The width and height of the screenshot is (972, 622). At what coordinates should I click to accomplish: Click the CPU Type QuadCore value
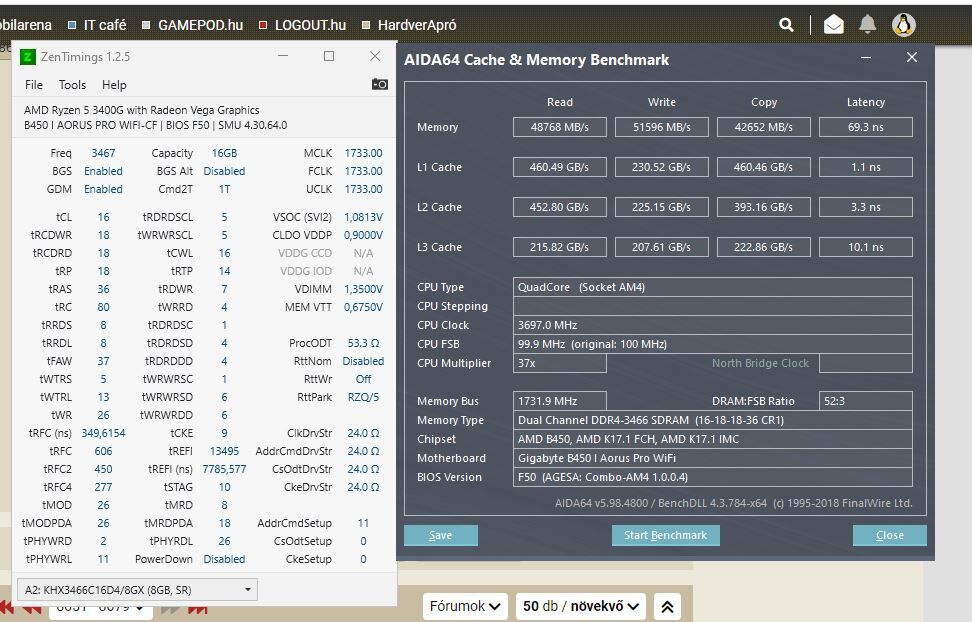tap(713, 287)
